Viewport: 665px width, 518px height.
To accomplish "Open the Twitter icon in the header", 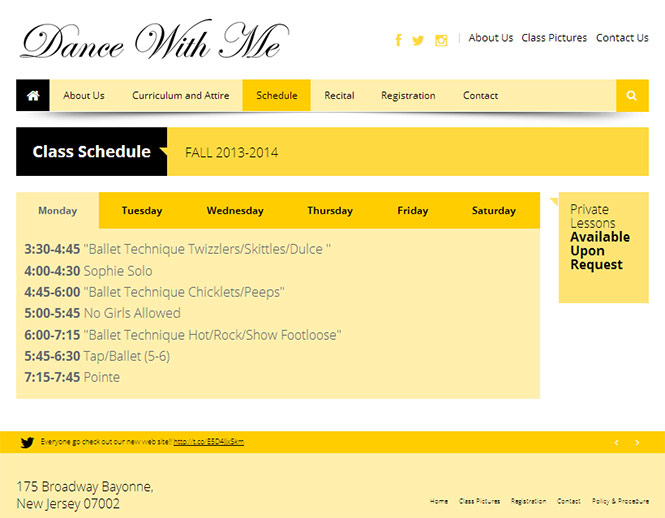I will 418,40.
